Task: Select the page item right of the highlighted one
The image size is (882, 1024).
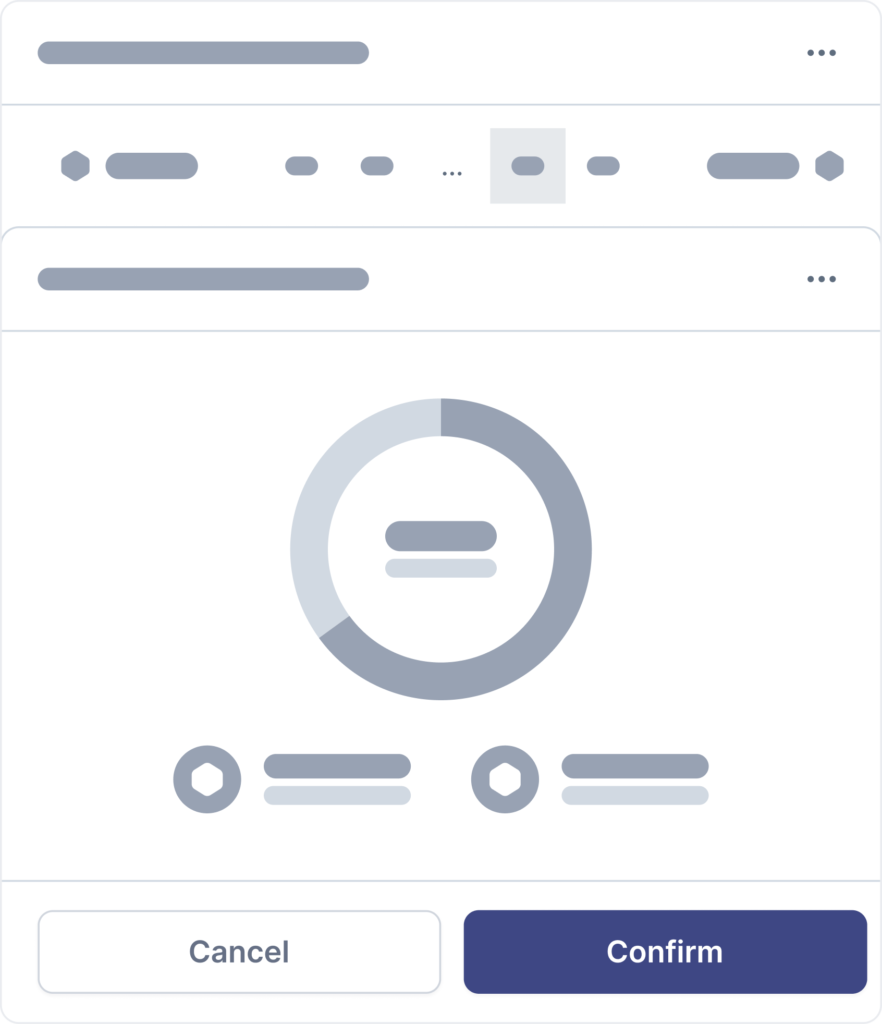Action: pos(603,166)
